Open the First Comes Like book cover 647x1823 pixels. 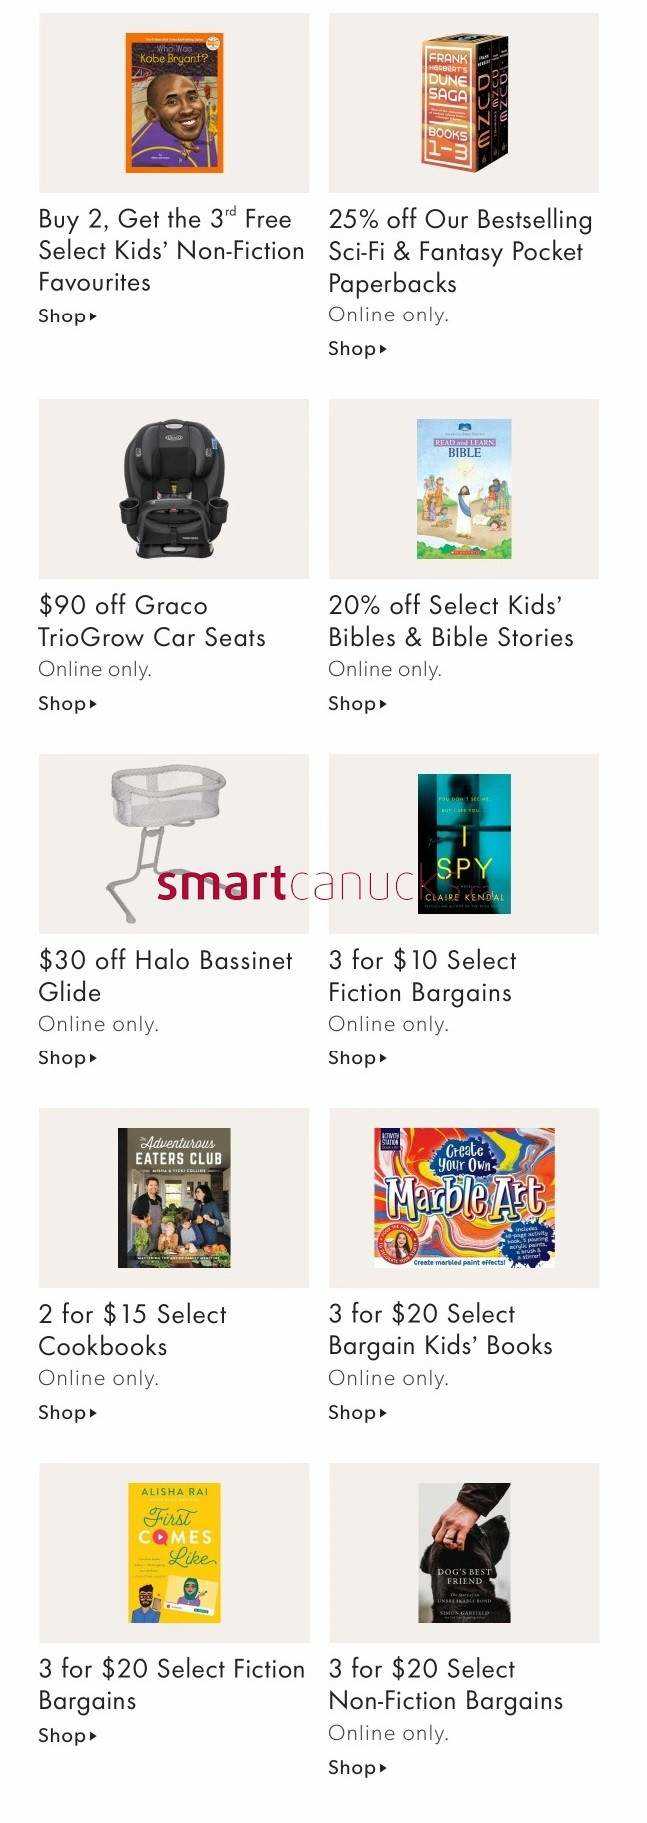pos(174,1552)
